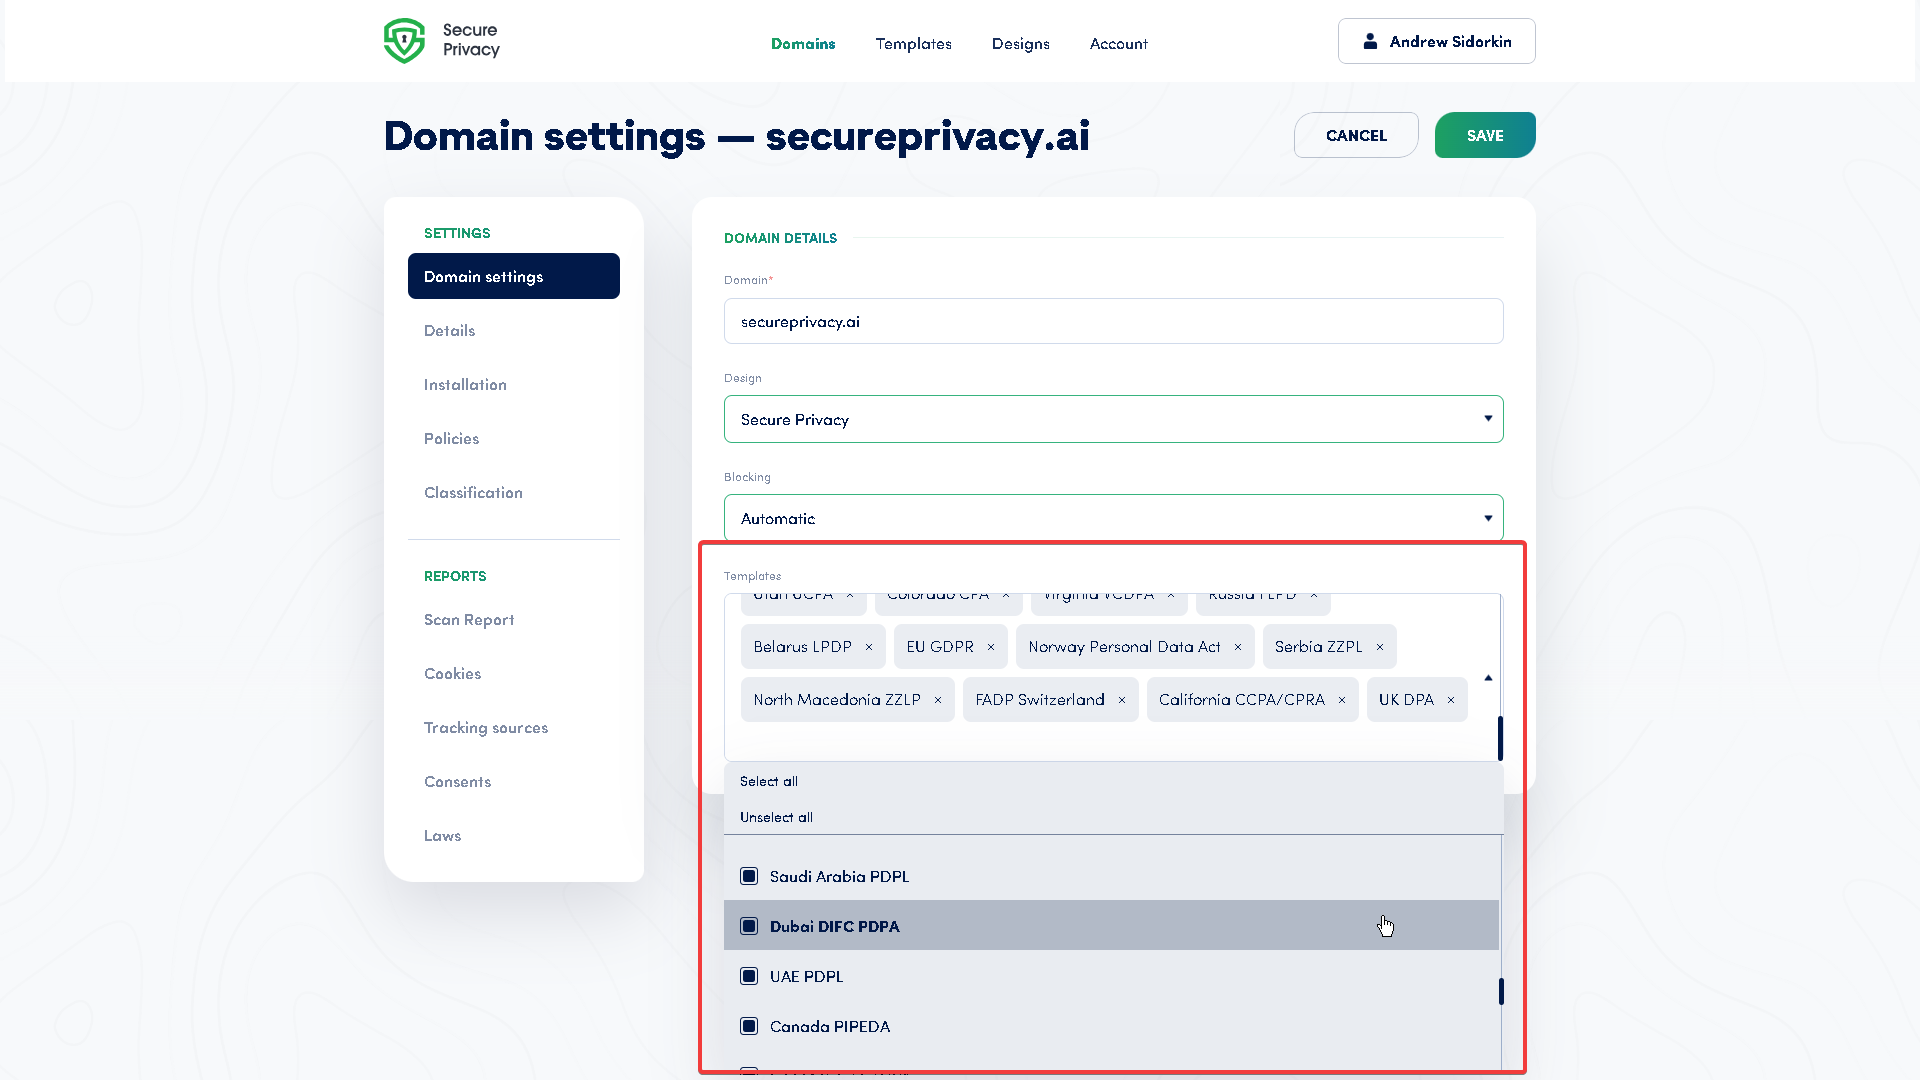Remove the Belarus LPDP template tag

pyautogui.click(x=869, y=646)
